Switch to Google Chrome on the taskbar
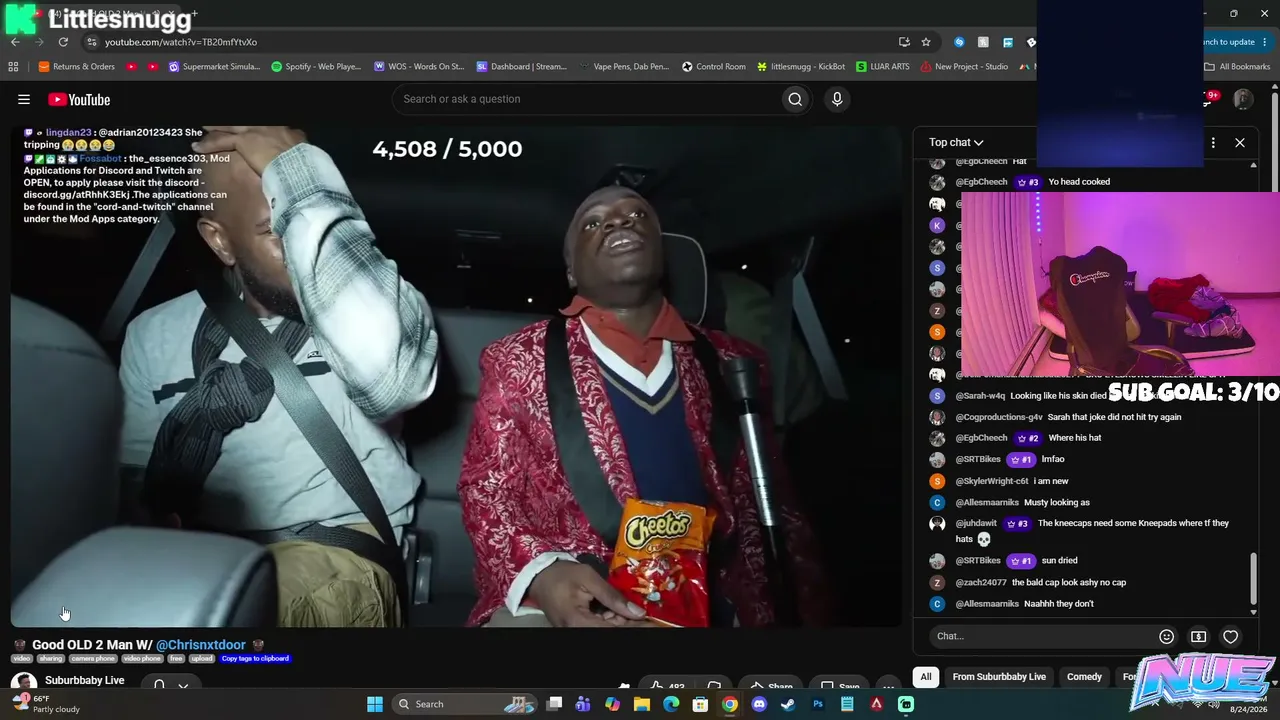1280x720 pixels. click(x=730, y=704)
